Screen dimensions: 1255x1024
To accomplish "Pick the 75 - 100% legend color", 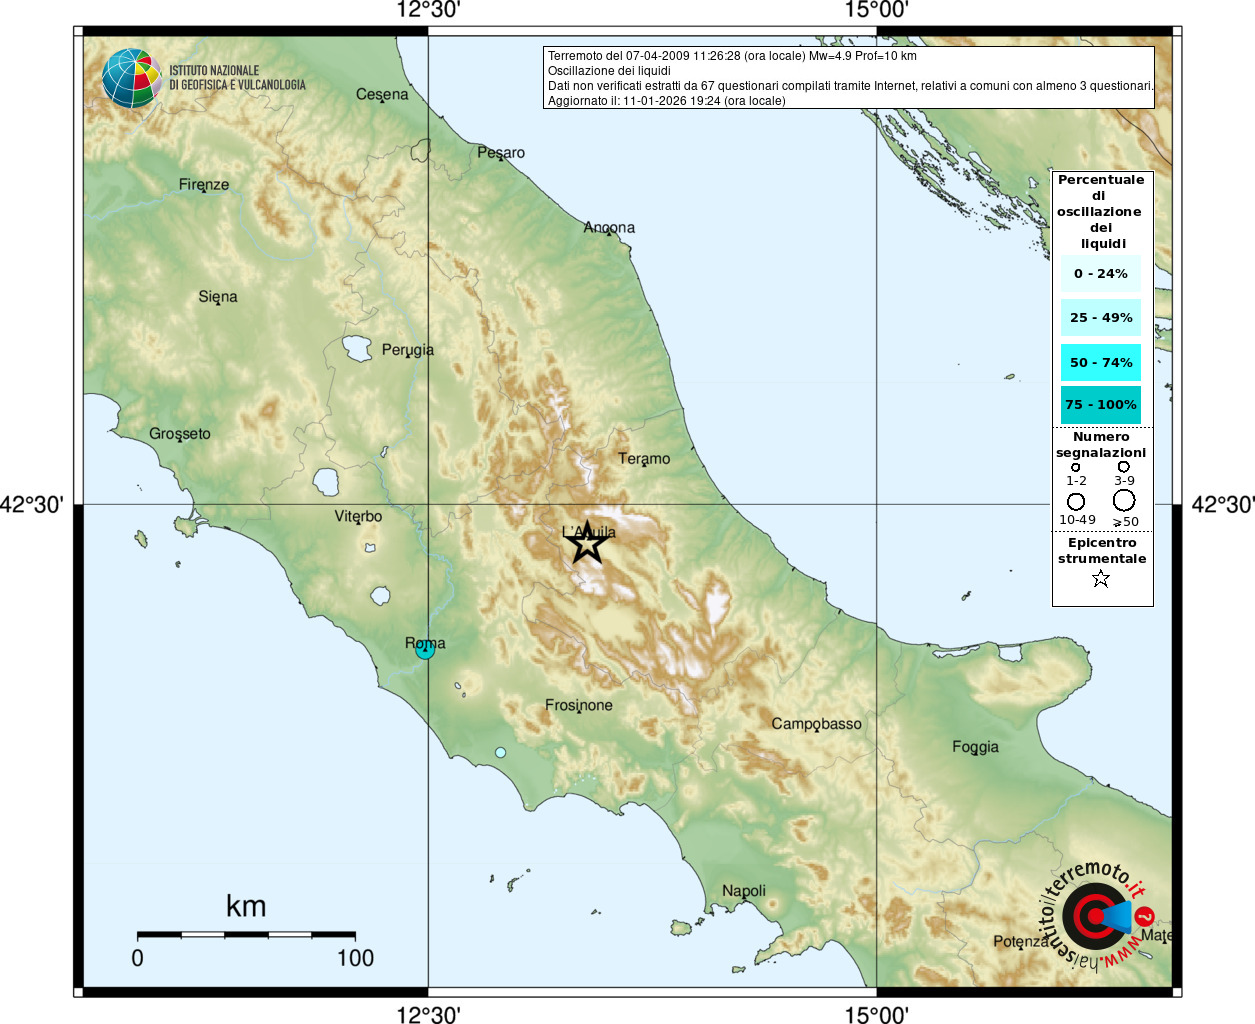I will pyautogui.click(x=1101, y=405).
